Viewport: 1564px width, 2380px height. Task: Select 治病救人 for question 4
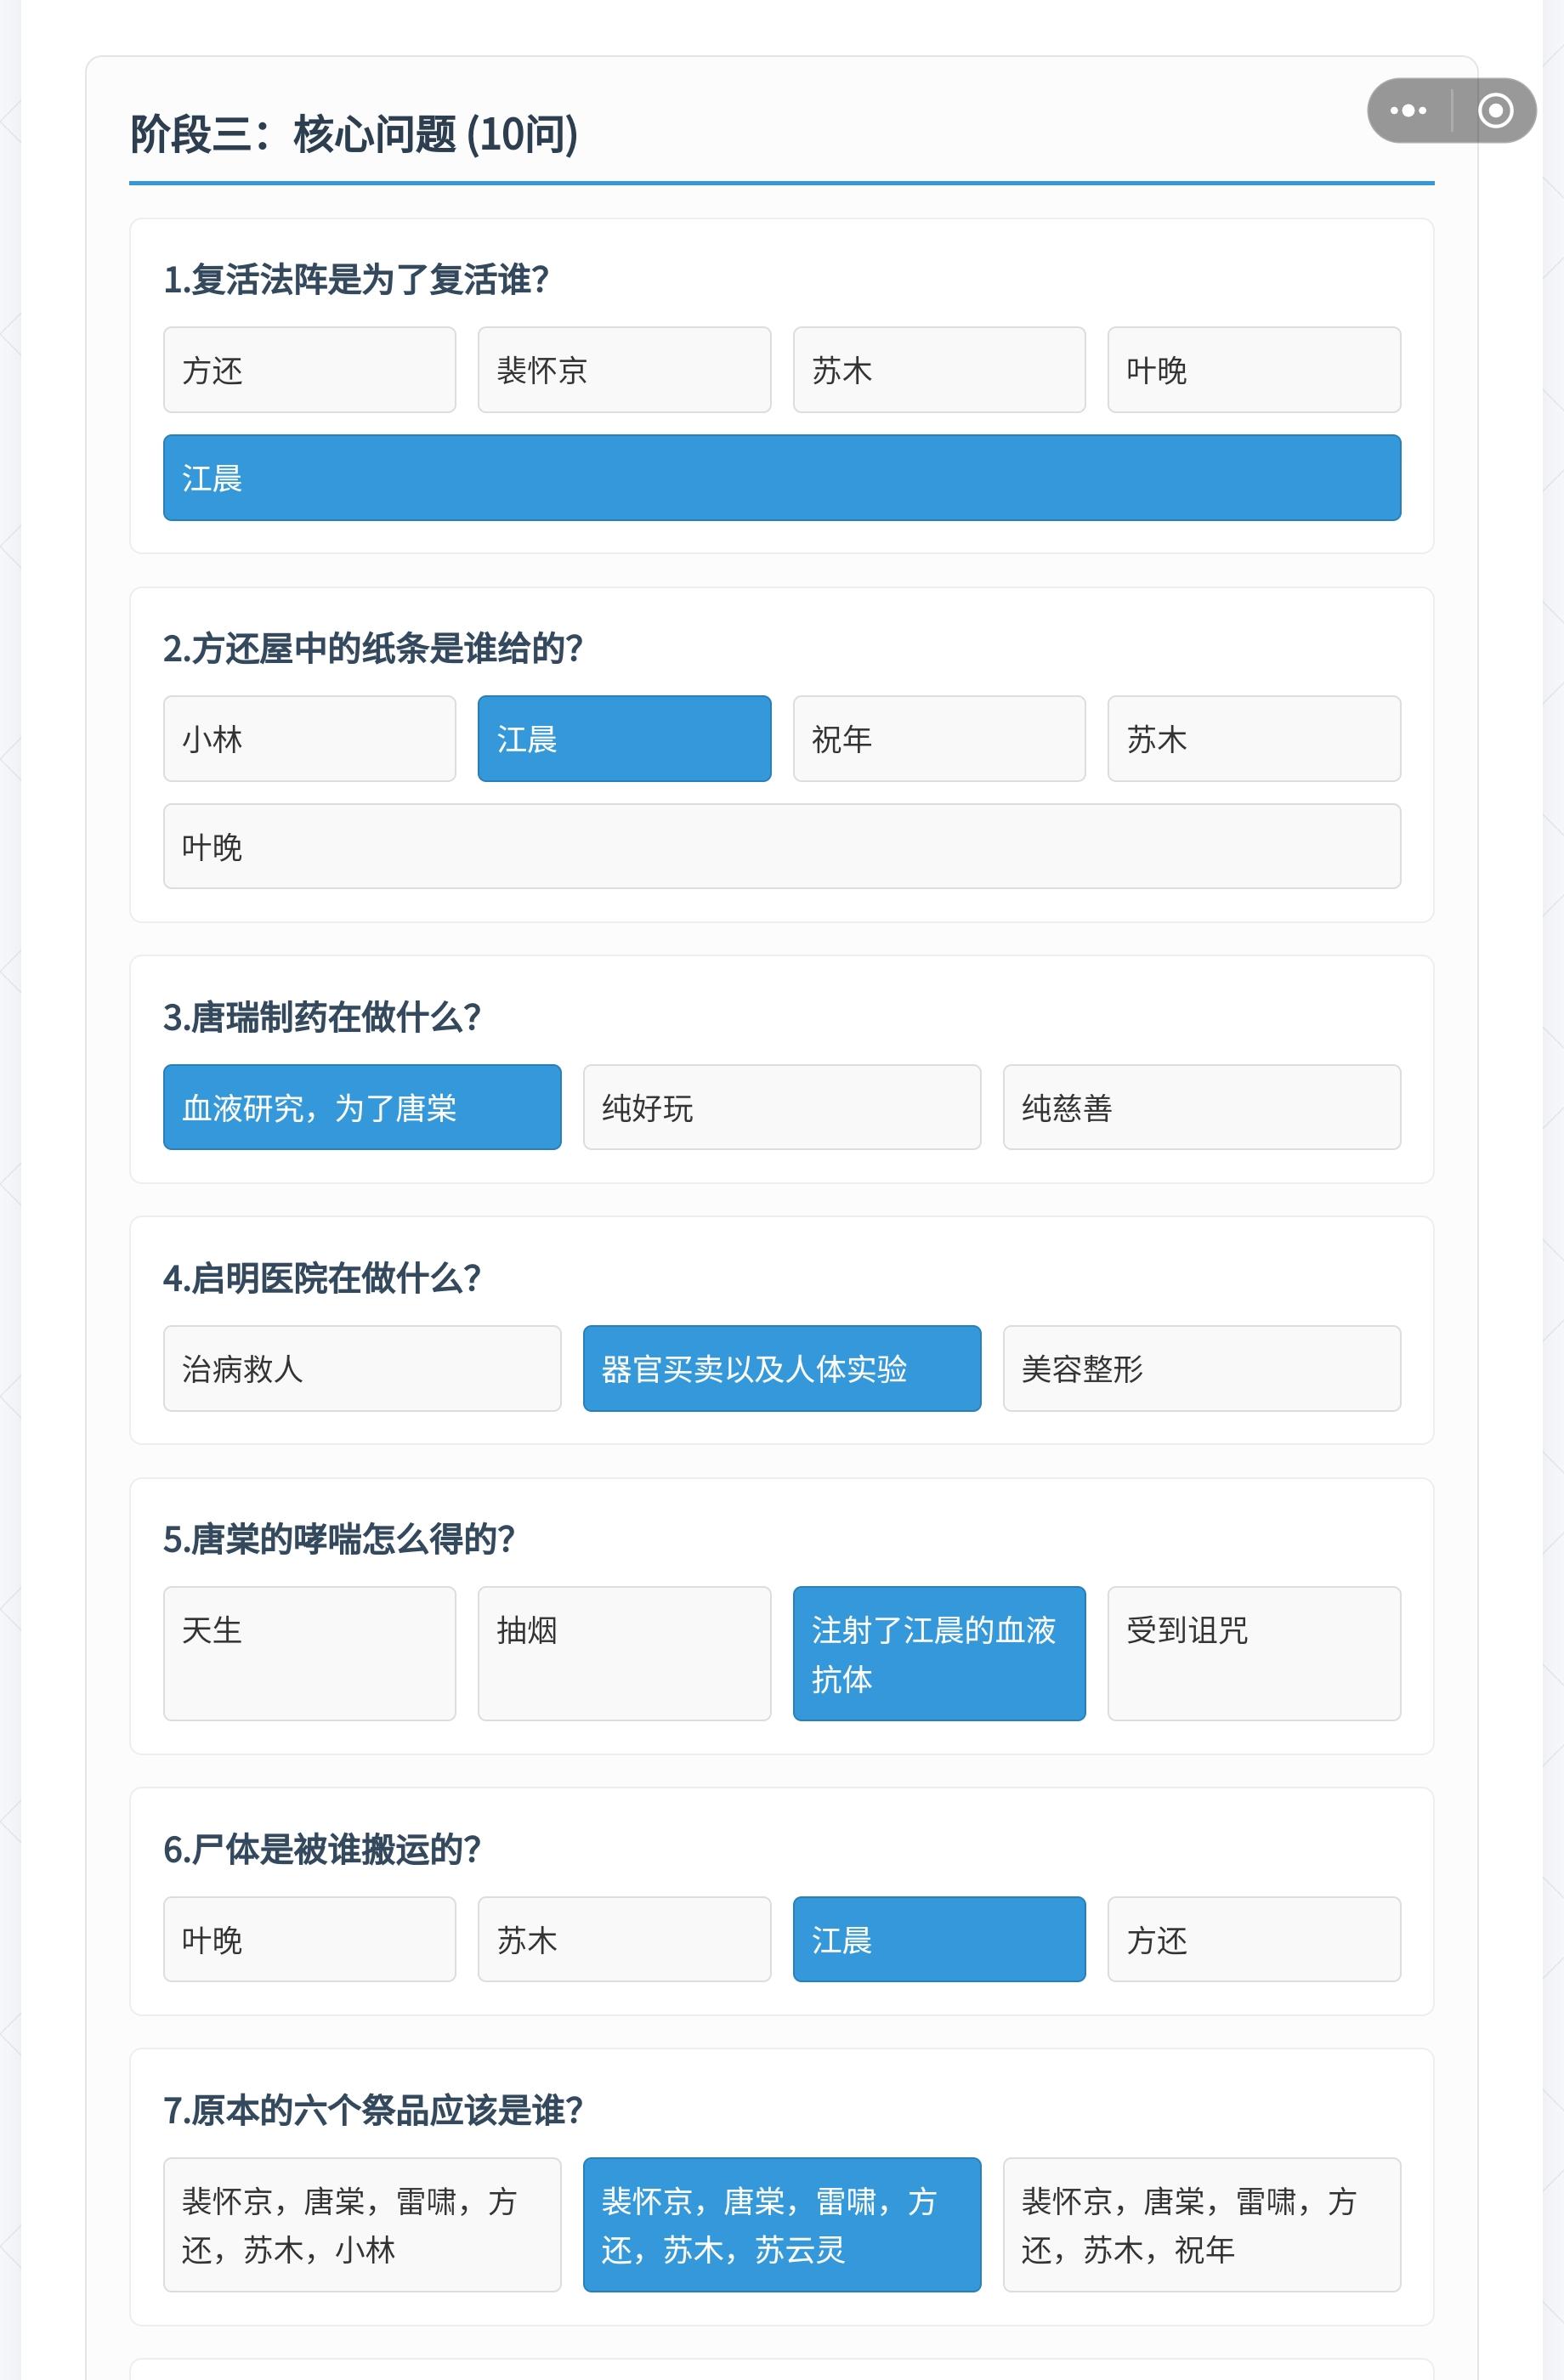361,1369
